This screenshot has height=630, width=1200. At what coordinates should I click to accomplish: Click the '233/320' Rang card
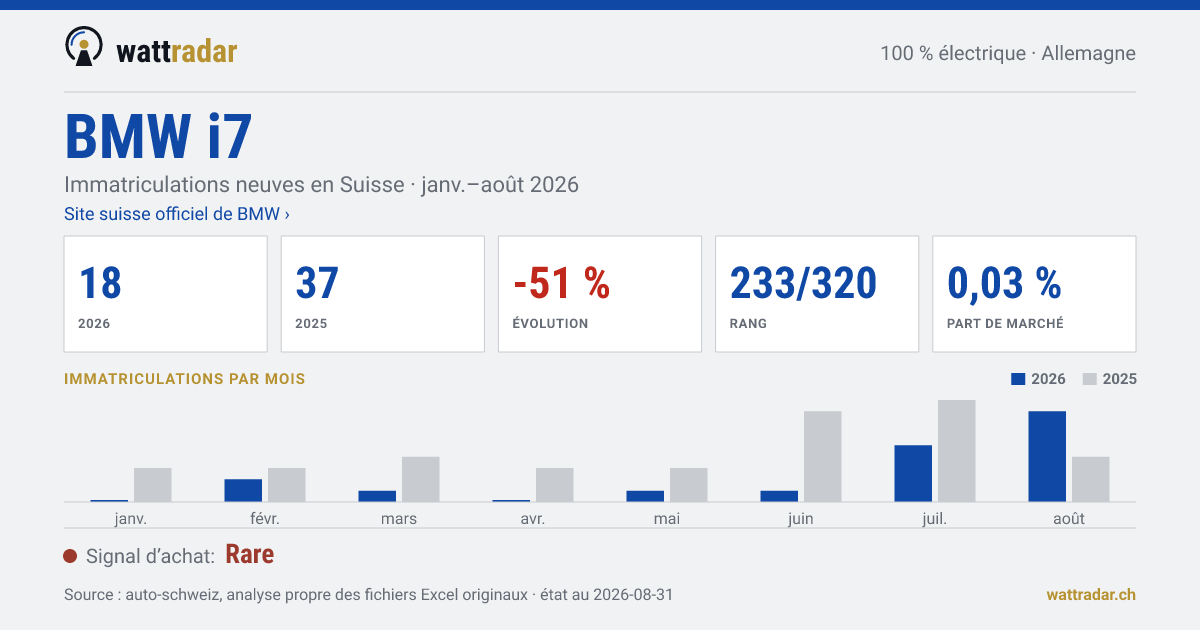click(x=817, y=294)
